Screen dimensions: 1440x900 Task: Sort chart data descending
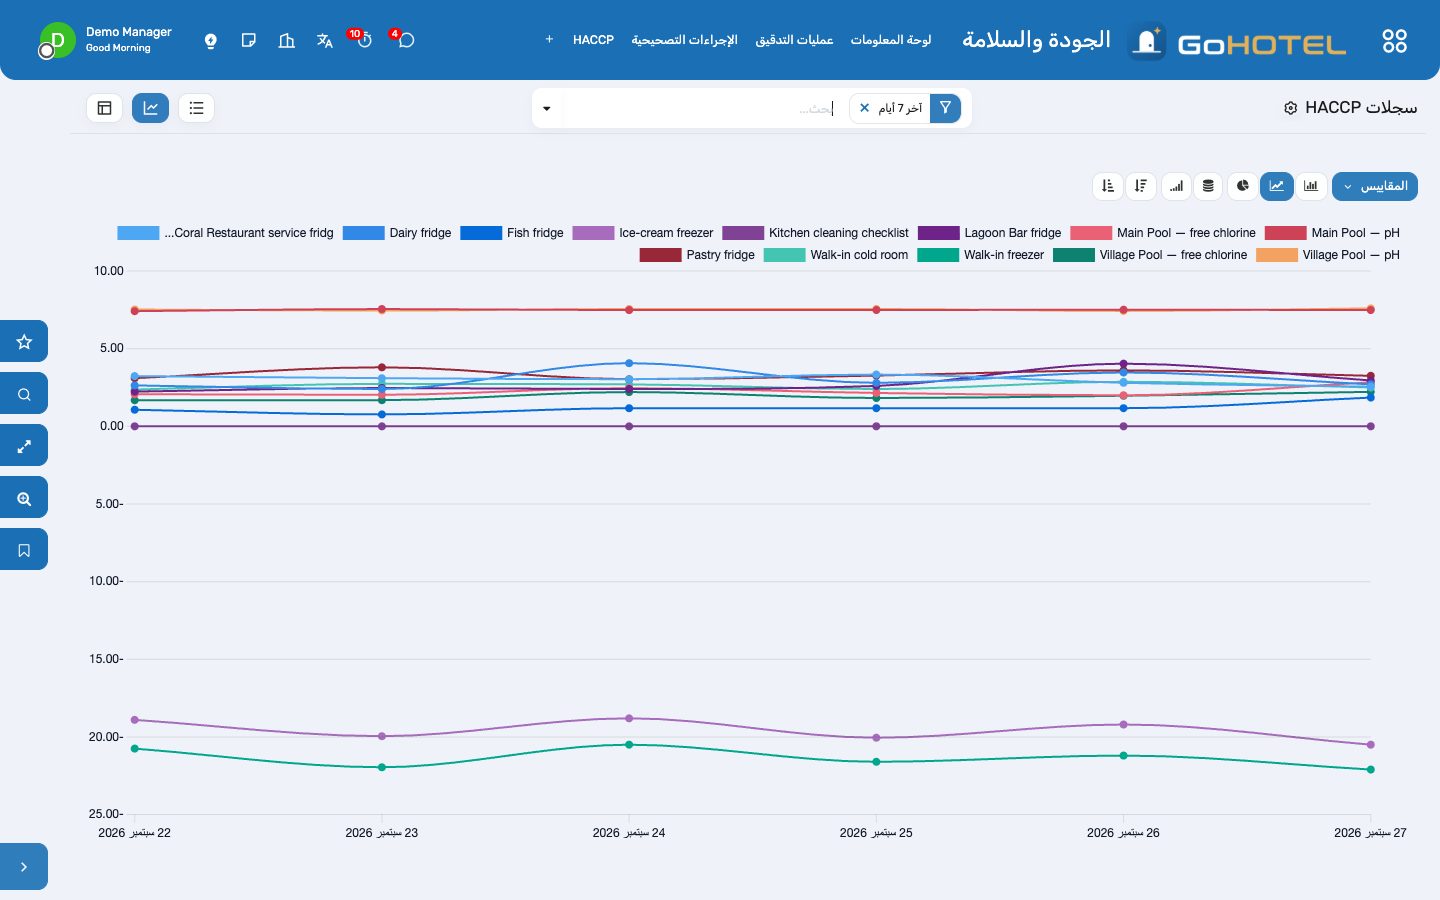coord(1141,186)
